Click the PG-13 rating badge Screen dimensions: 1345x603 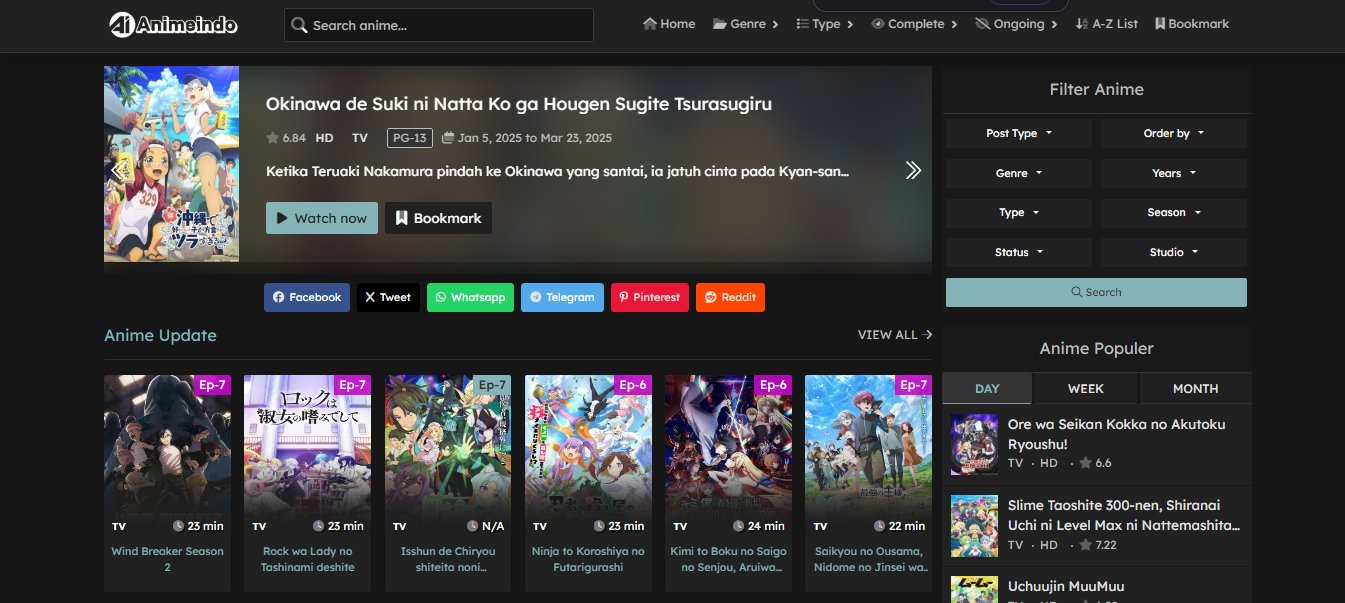(410, 138)
